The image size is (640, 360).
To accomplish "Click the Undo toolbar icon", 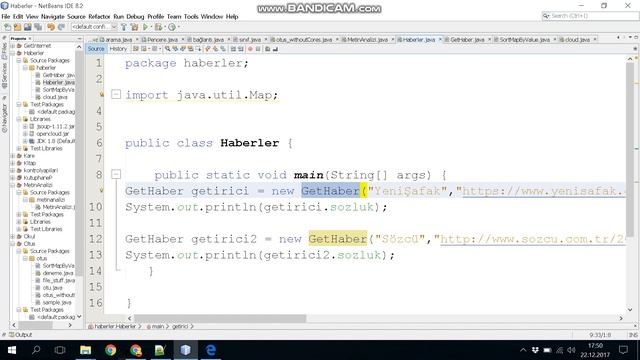I will click(x=51, y=27).
